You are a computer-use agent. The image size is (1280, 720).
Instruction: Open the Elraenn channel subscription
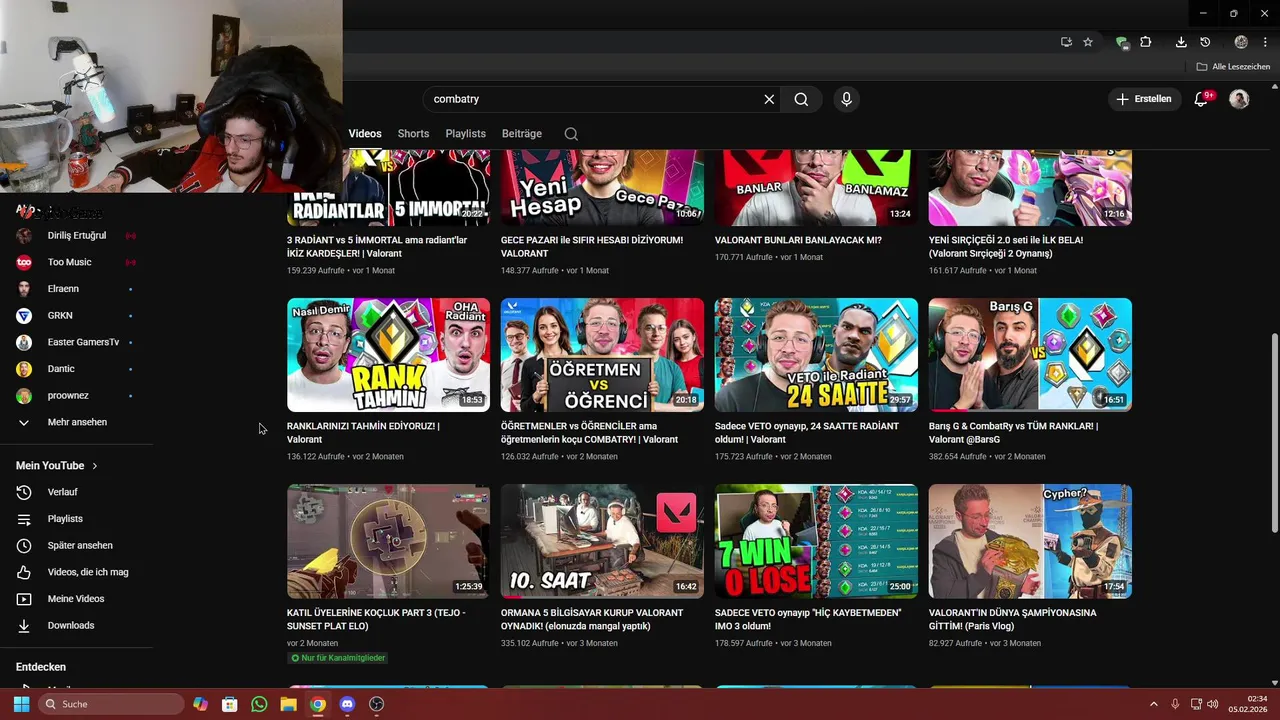click(63, 289)
